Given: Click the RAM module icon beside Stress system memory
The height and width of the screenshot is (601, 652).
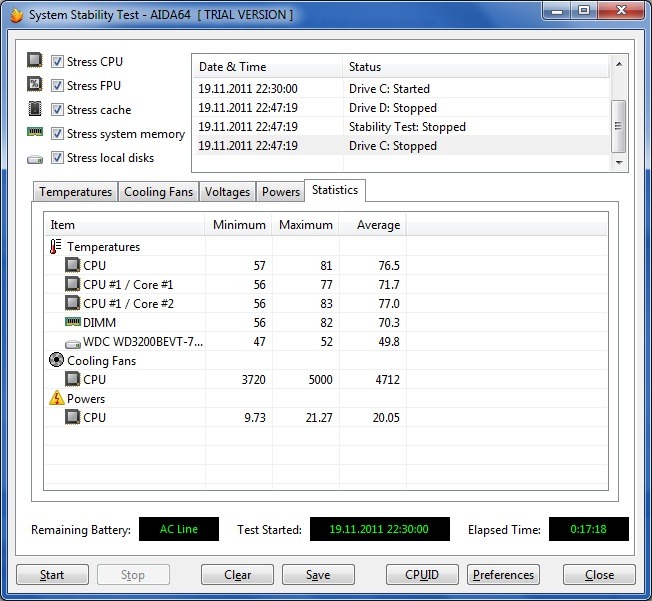Looking at the screenshot, I should click(35, 132).
